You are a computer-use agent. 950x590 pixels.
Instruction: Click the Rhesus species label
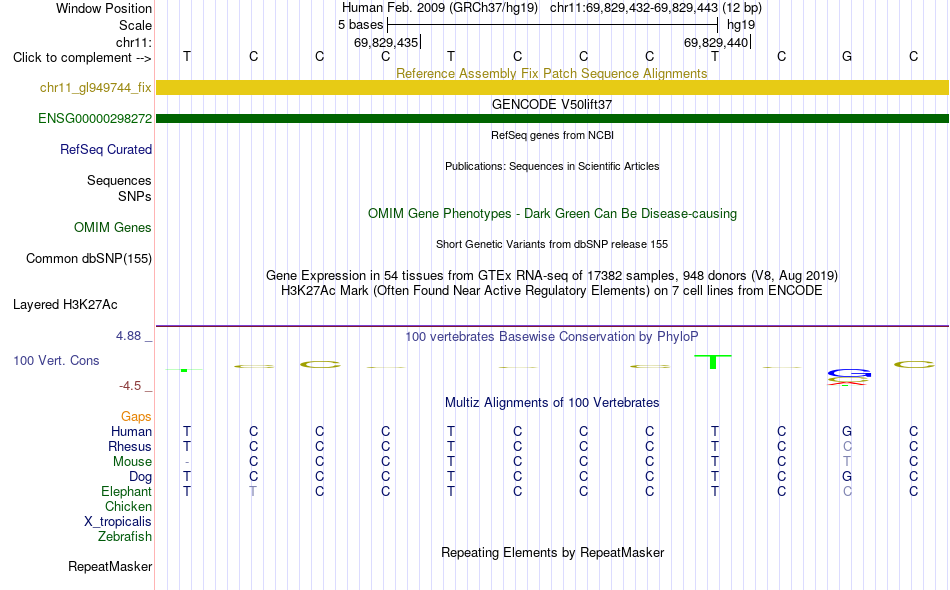[130, 446]
